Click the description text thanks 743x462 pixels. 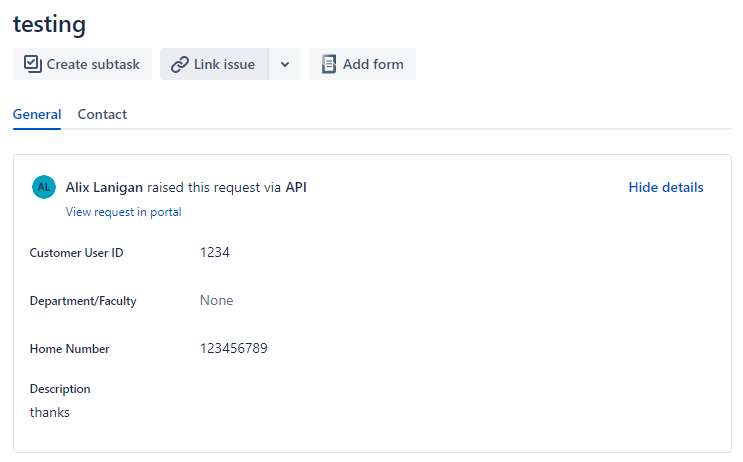(50, 412)
